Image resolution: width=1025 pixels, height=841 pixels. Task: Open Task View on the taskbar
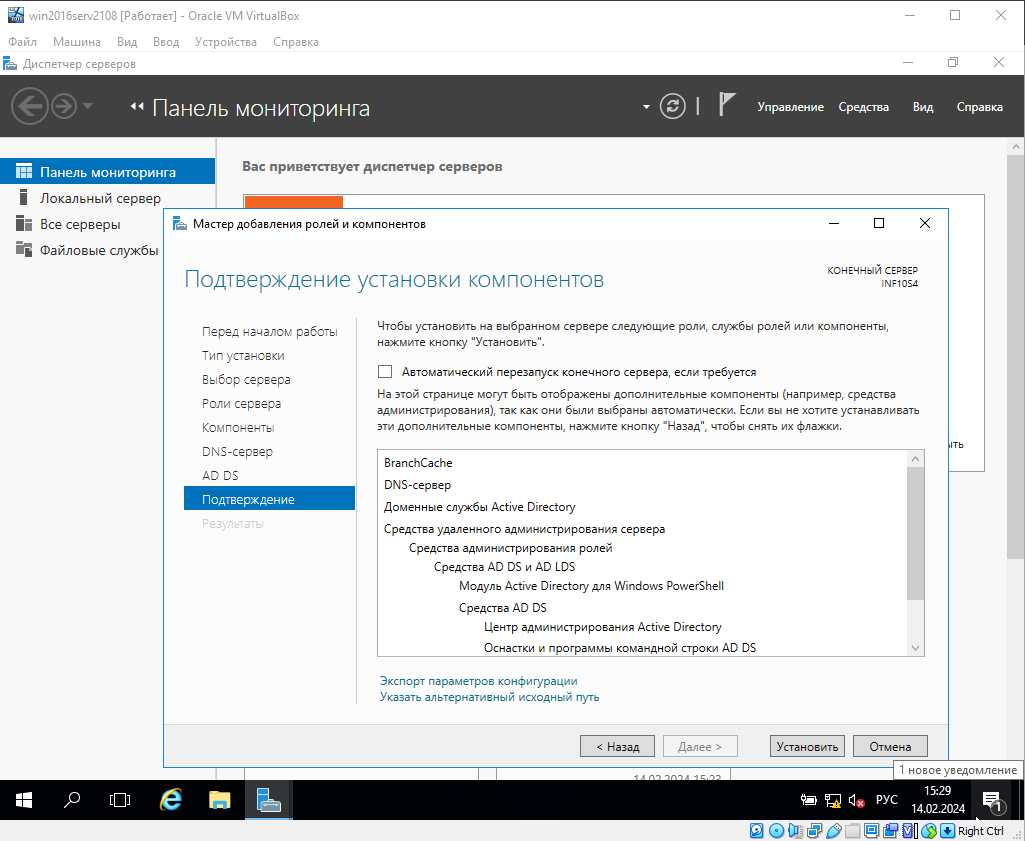click(x=120, y=800)
